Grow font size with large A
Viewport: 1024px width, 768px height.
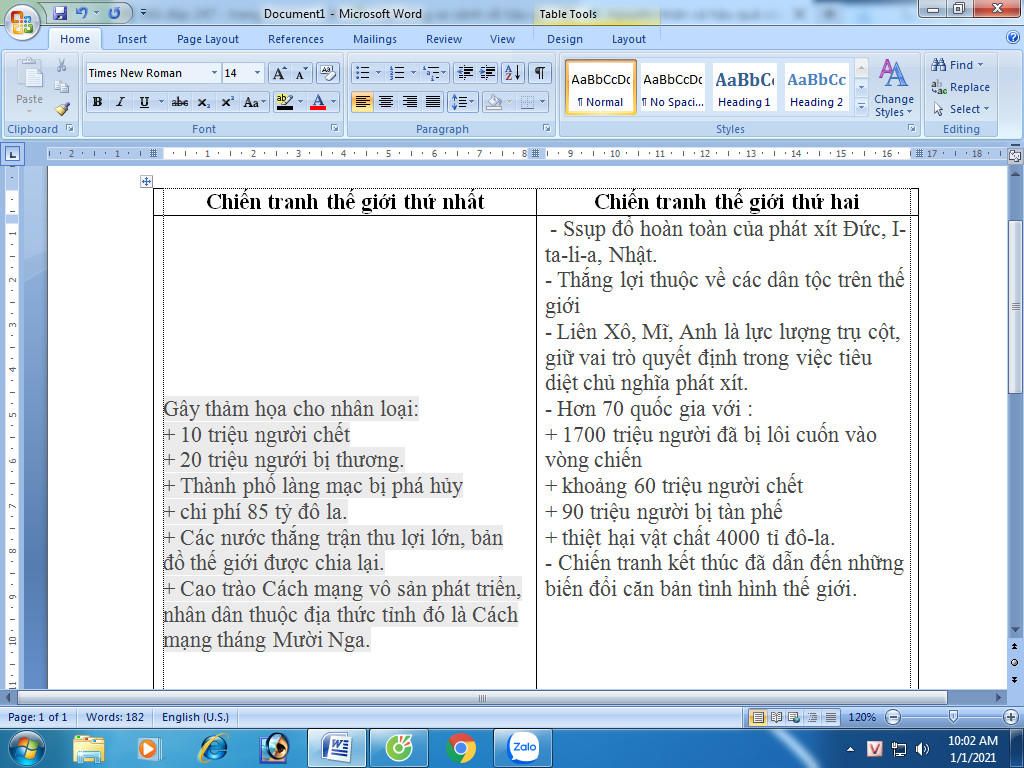[x=279, y=73]
